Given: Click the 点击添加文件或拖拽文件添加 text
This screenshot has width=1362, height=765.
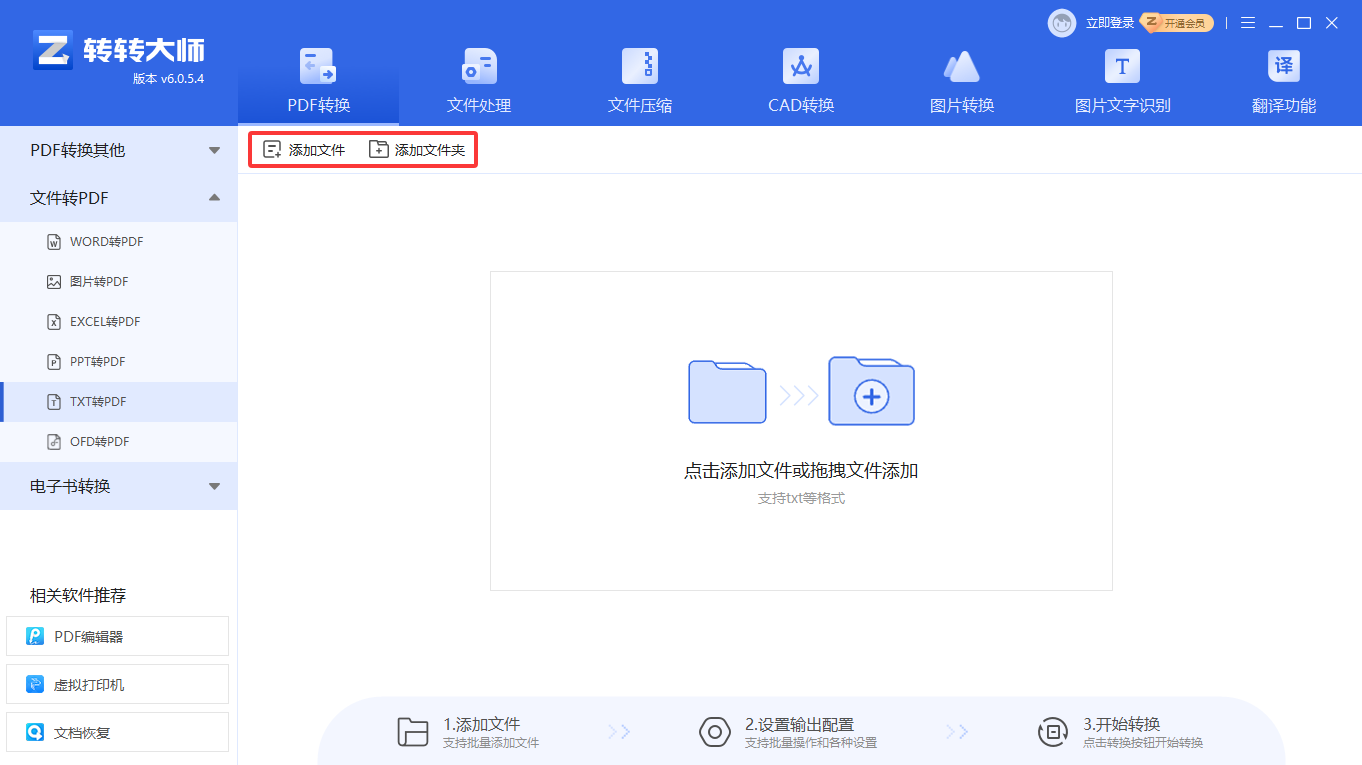Looking at the screenshot, I should pyautogui.click(x=801, y=471).
